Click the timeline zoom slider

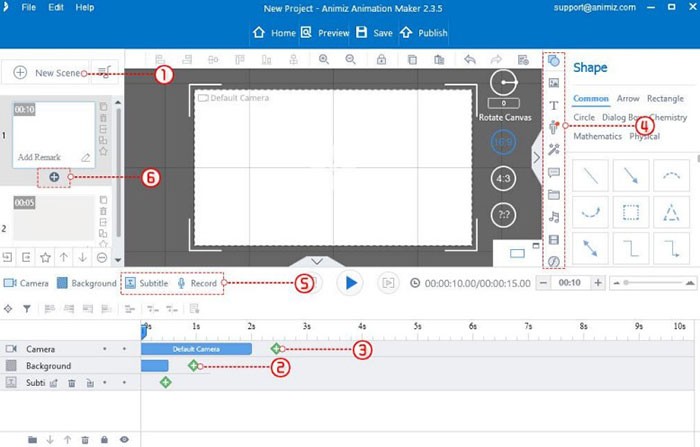click(650, 283)
